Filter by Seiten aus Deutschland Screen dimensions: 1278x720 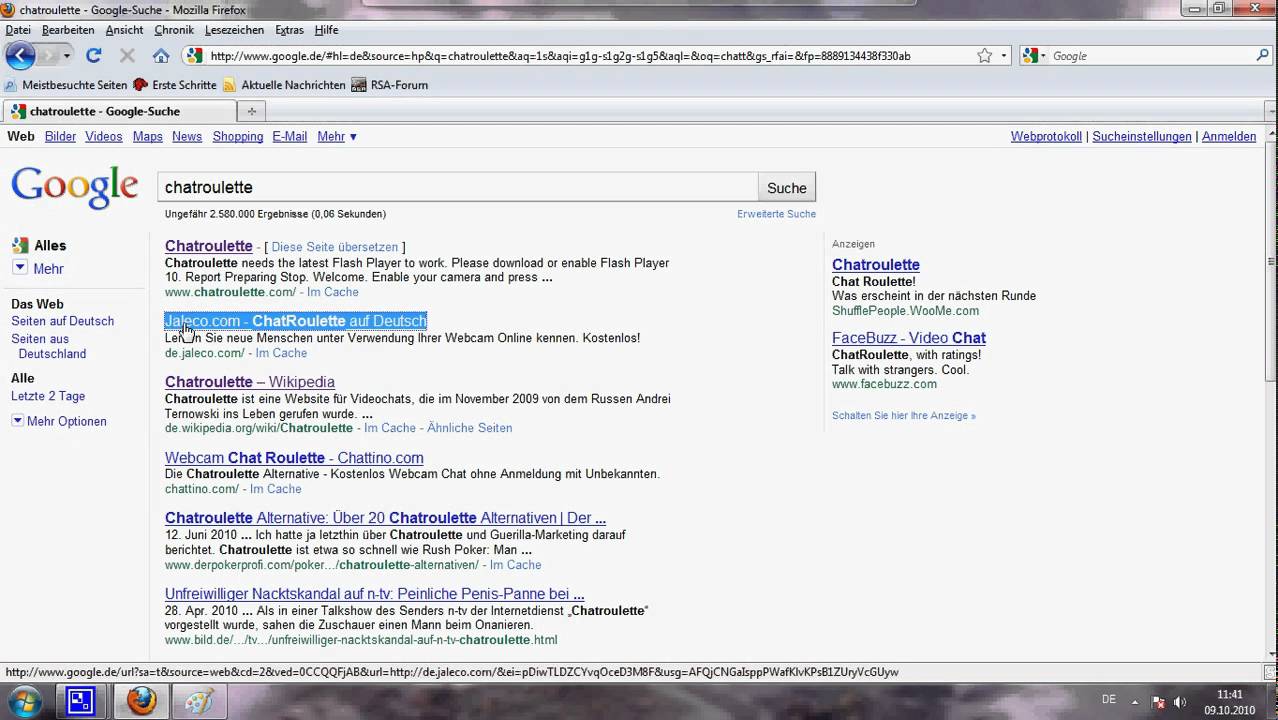pos(51,346)
